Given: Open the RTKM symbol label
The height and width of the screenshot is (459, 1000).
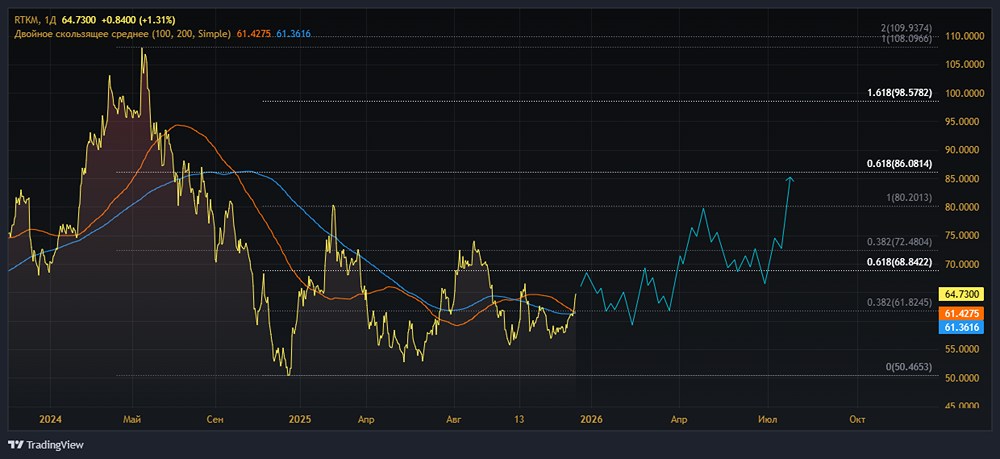Looking at the screenshot, I should pyautogui.click(x=28, y=19).
